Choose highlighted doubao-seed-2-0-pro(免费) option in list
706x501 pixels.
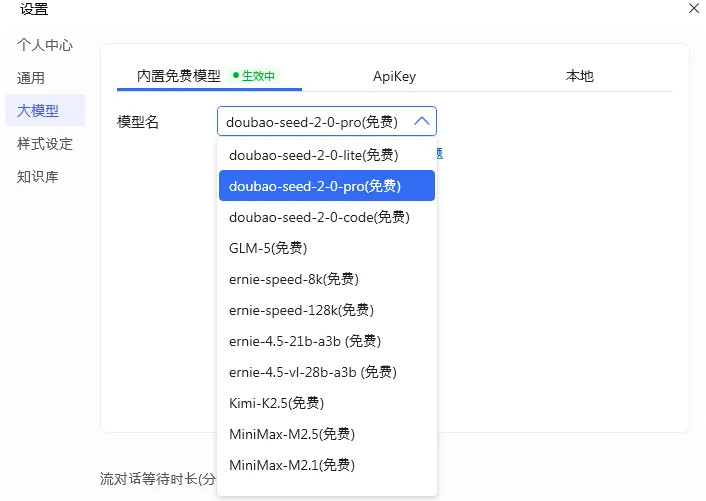[327, 185]
